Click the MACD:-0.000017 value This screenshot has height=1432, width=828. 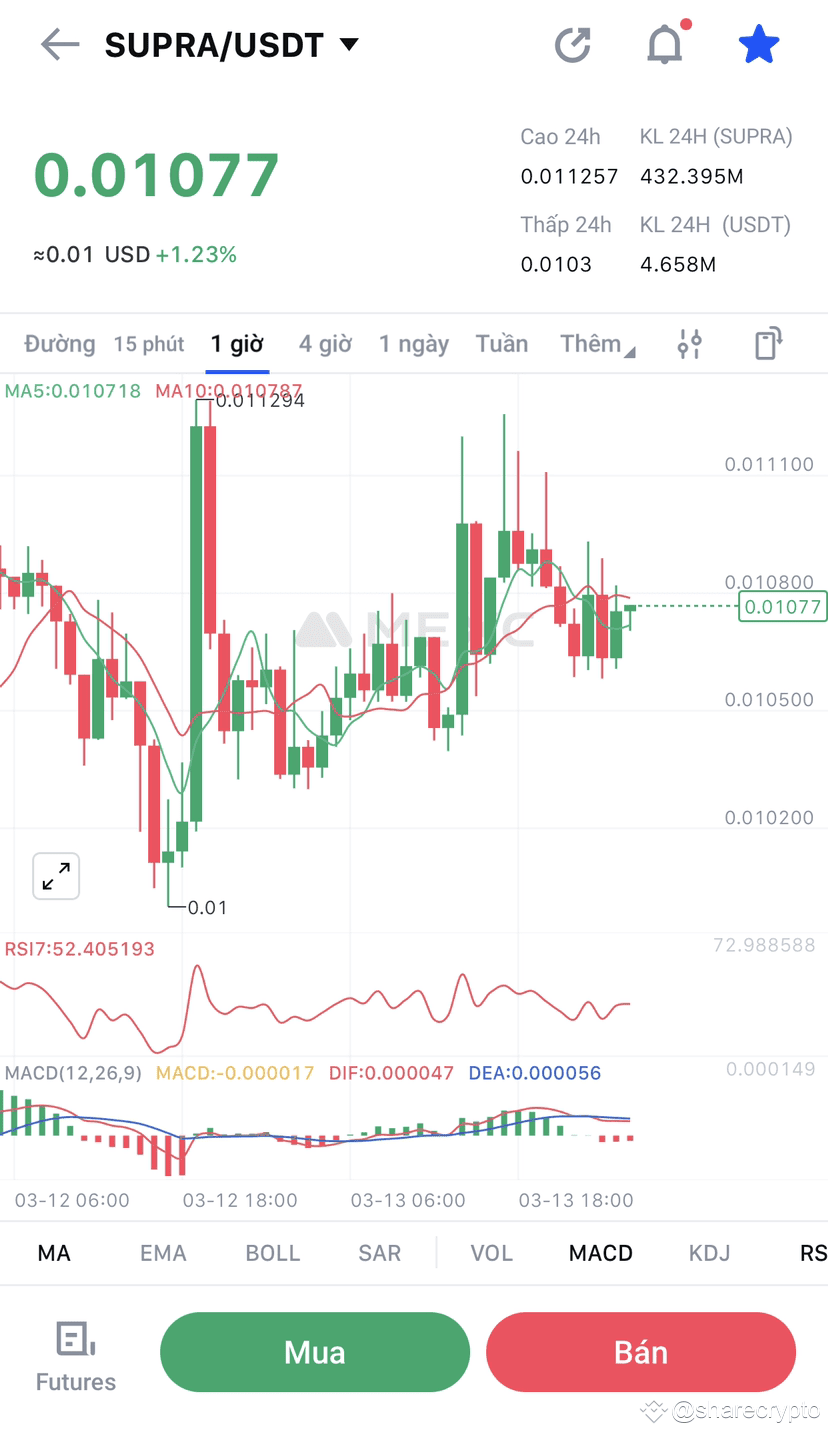click(x=235, y=1073)
